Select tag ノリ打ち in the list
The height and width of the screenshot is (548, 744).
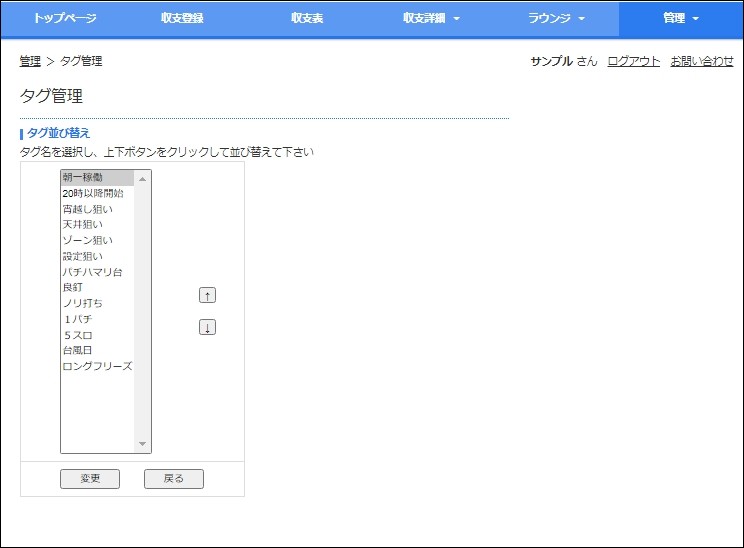97,303
